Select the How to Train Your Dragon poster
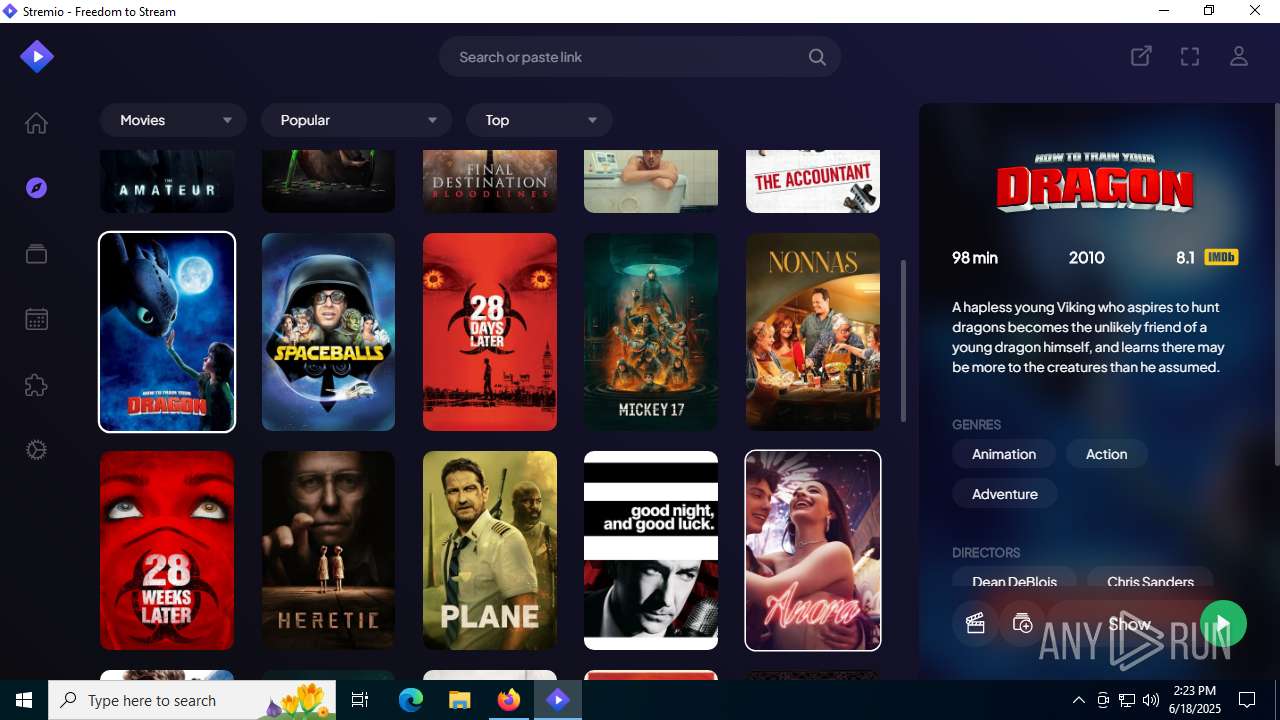Viewport: 1280px width, 720px height. pos(167,332)
